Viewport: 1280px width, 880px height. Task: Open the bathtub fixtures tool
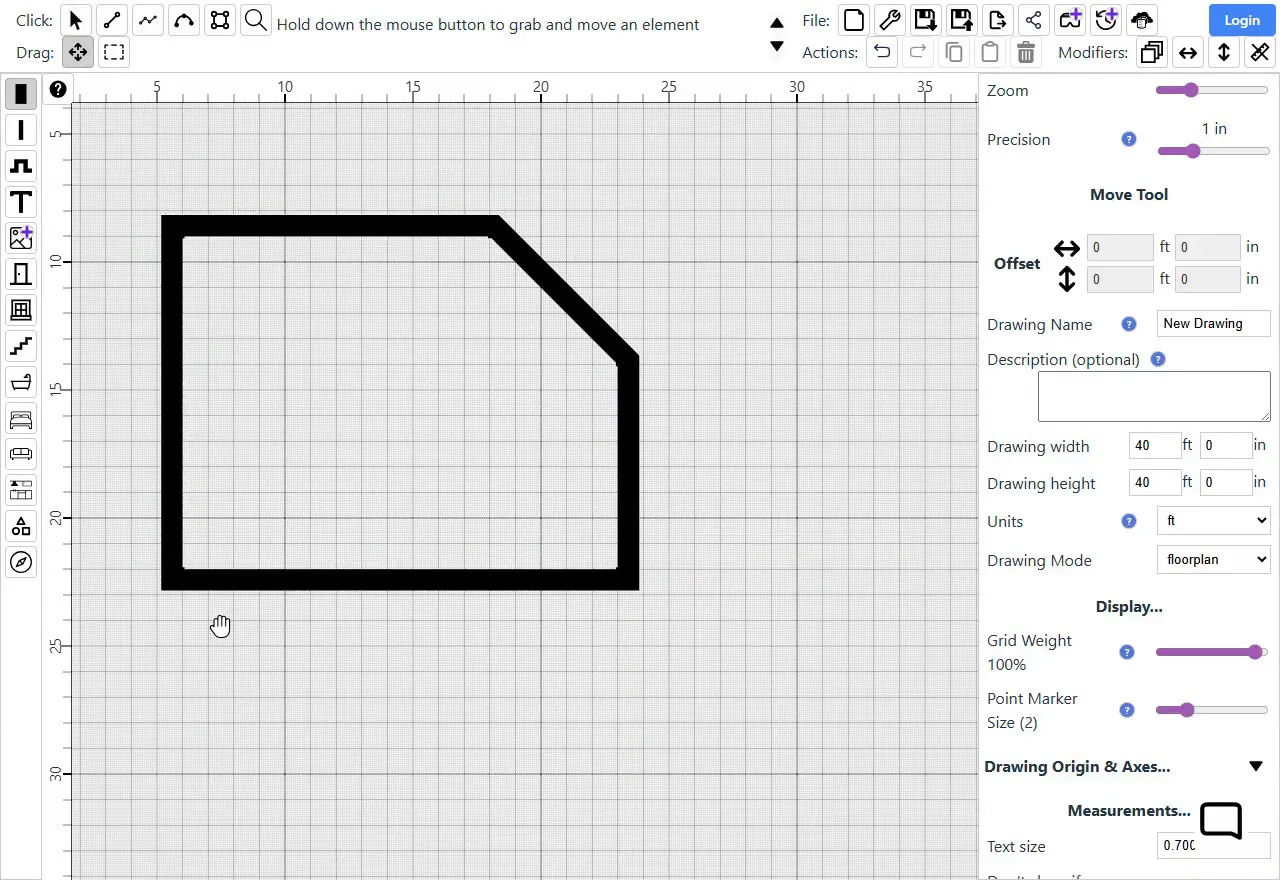(x=21, y=382)
